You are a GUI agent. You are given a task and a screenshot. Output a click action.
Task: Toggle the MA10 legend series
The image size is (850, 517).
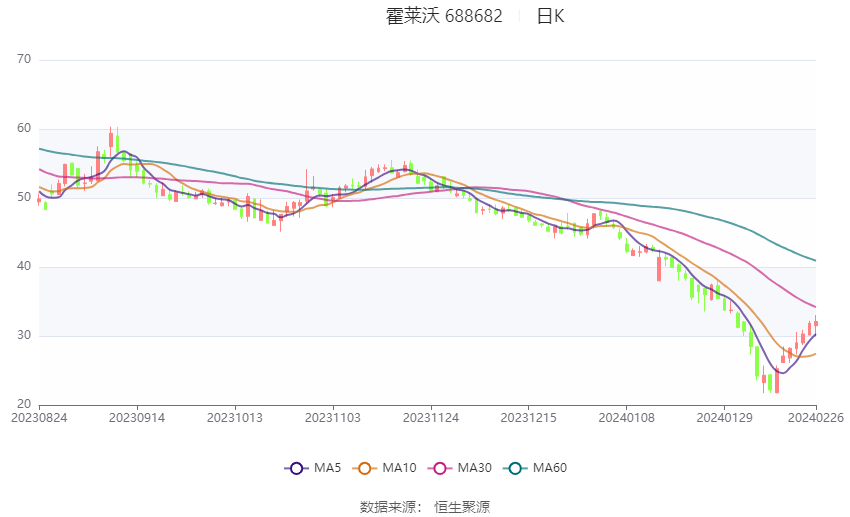click(x=384, y=468)
